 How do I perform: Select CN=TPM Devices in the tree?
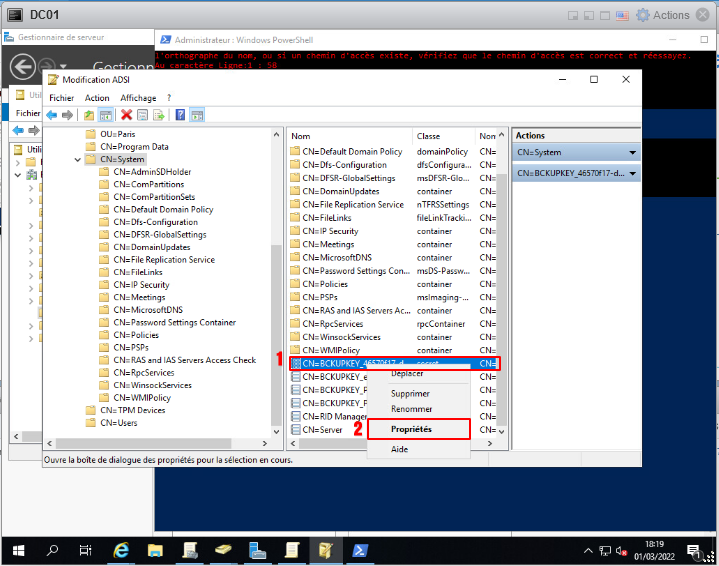[x=132, y=410]
